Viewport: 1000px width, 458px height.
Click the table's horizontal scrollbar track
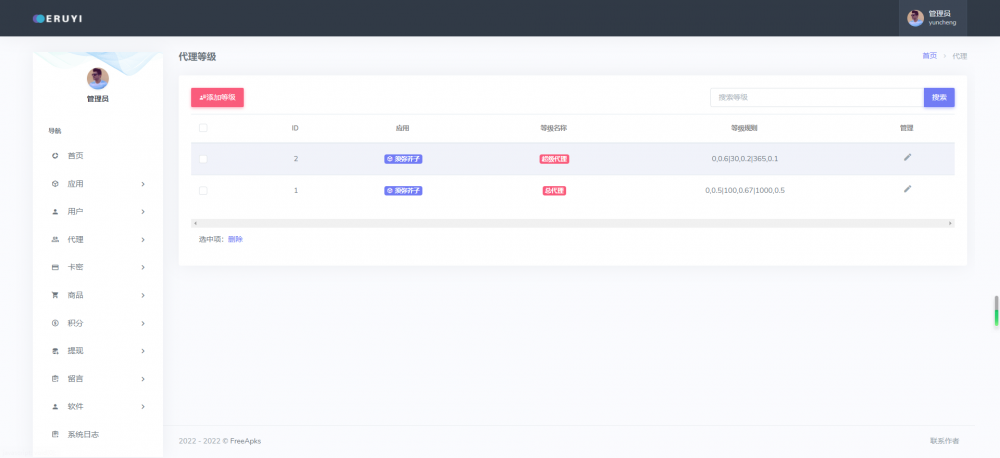click(x=572, y=223)
